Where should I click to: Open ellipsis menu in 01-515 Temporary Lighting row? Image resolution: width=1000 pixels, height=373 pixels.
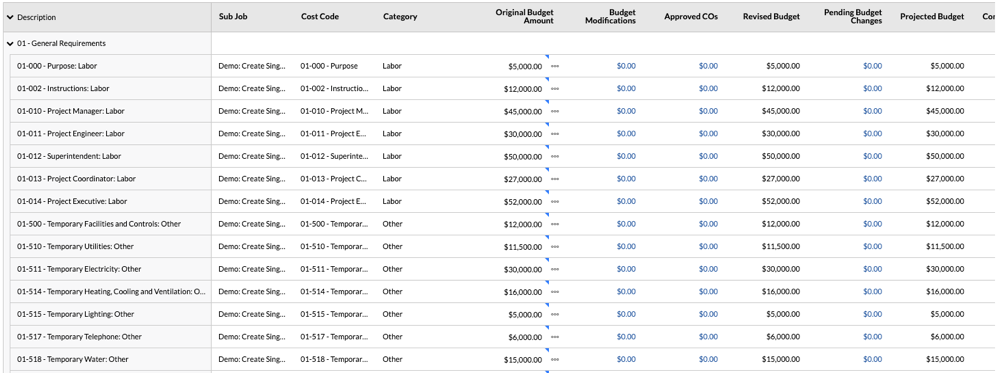[x=555, y=314]
